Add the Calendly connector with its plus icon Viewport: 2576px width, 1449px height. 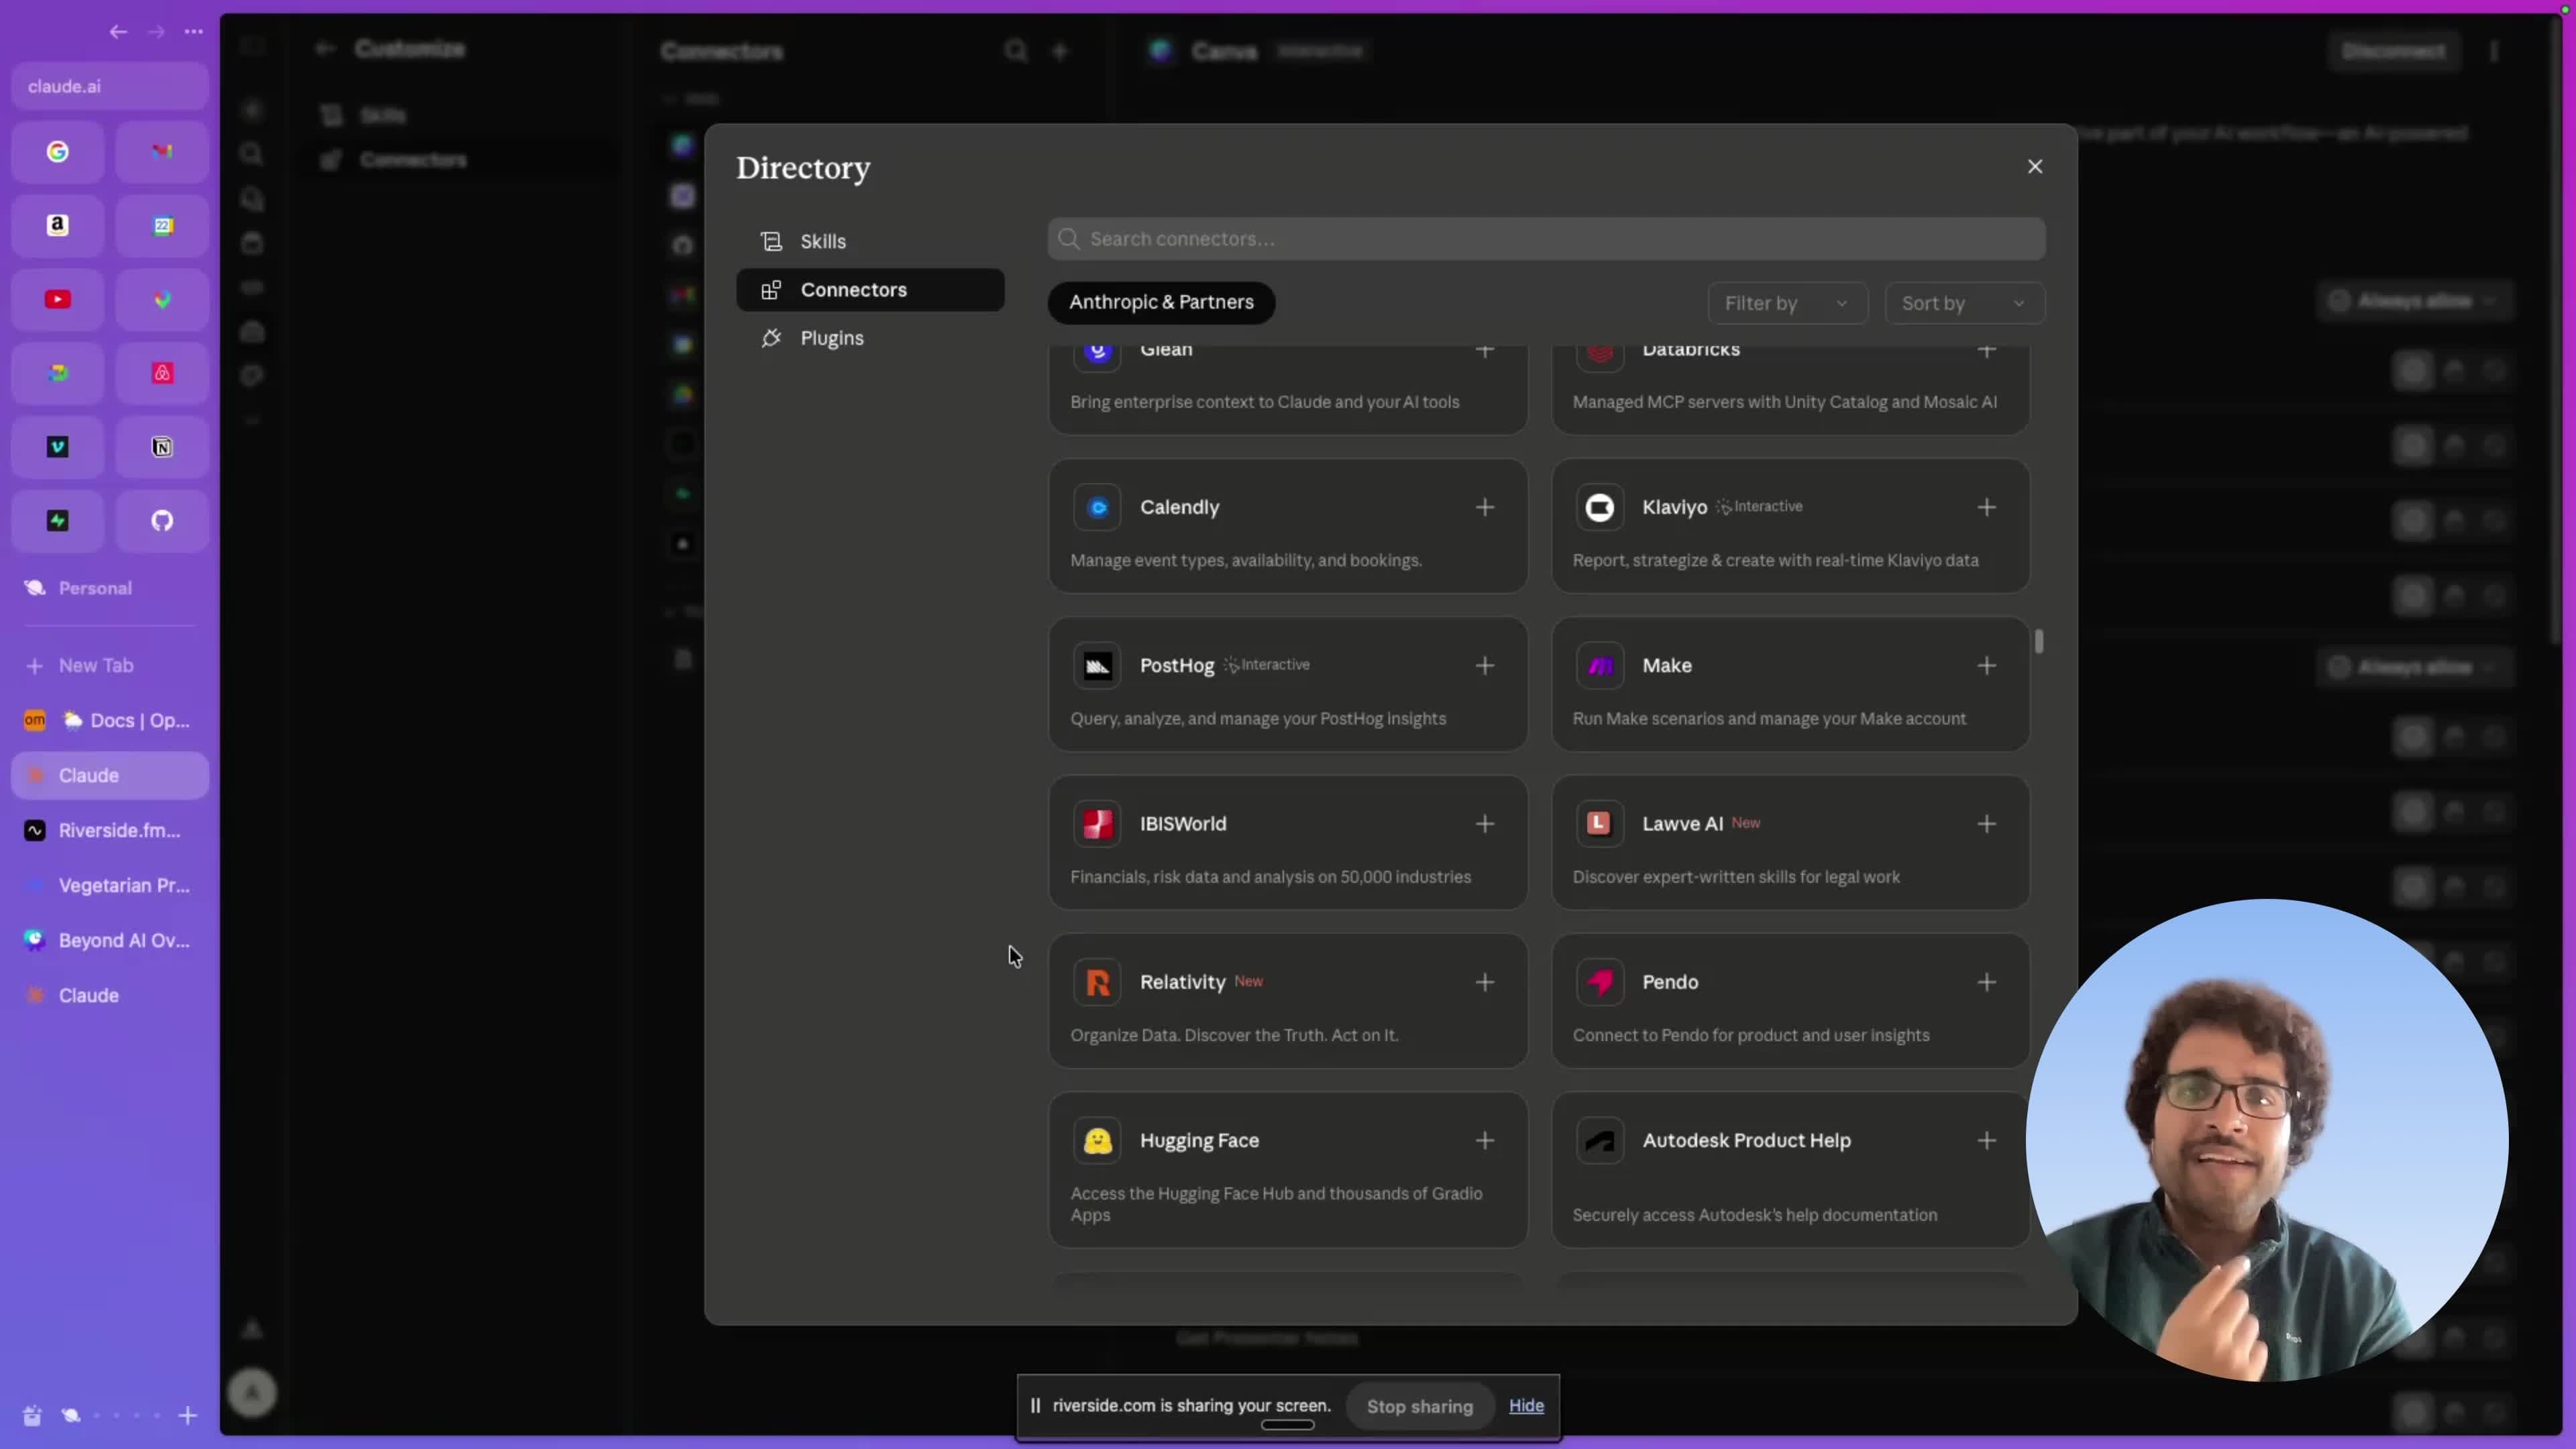pos(1485,507)
